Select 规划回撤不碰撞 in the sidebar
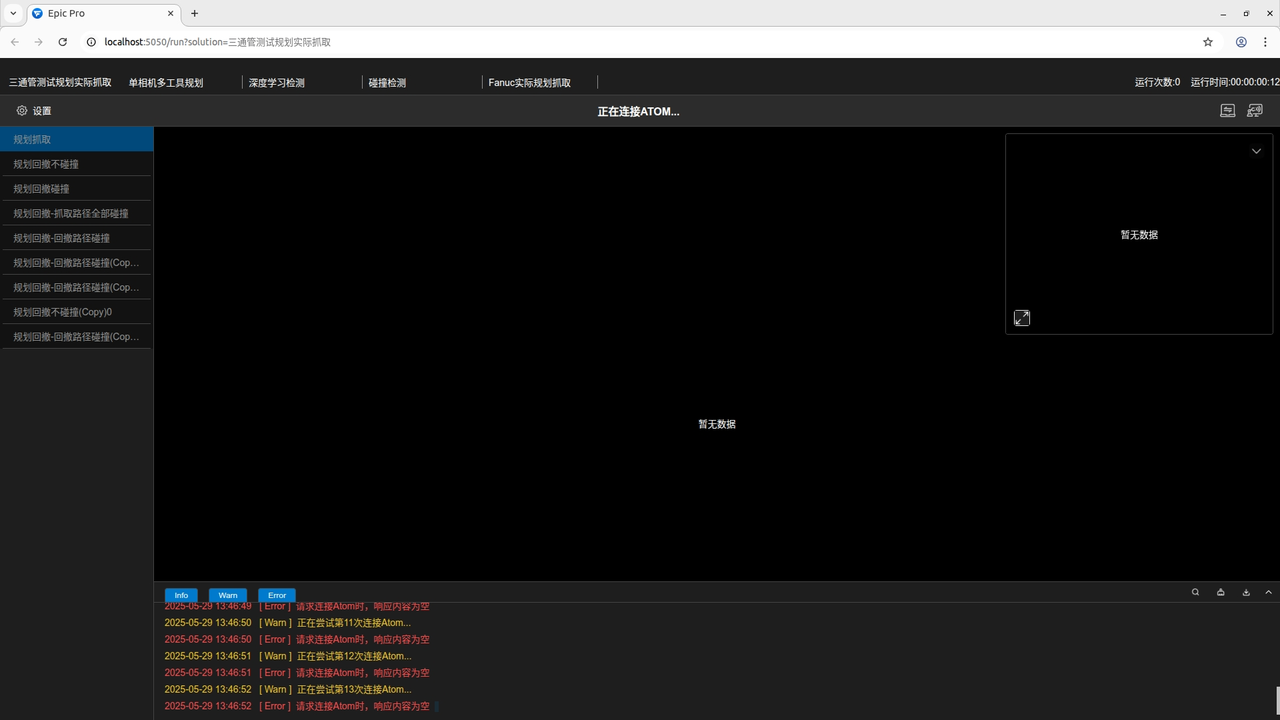This screenshot has height=720, width=1280. pos(46,164)
